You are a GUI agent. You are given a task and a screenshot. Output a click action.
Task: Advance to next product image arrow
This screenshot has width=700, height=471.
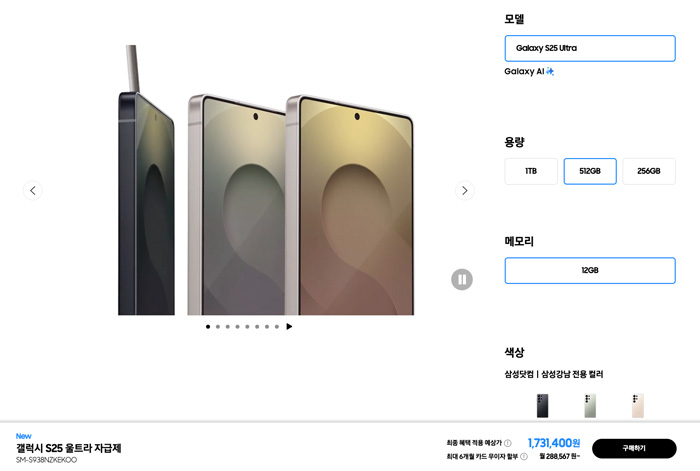pos(465,191)
